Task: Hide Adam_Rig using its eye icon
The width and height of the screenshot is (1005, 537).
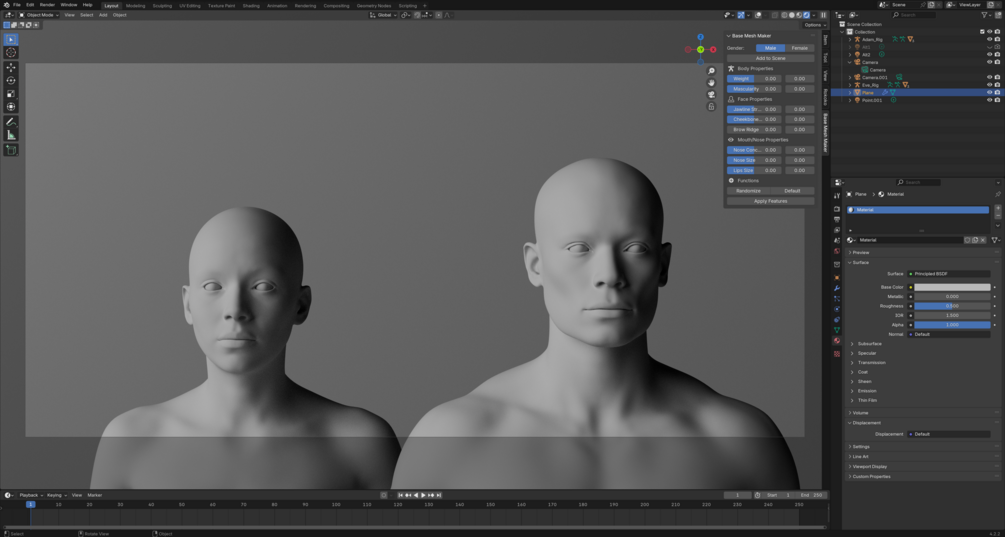Action: coord(989,39)
